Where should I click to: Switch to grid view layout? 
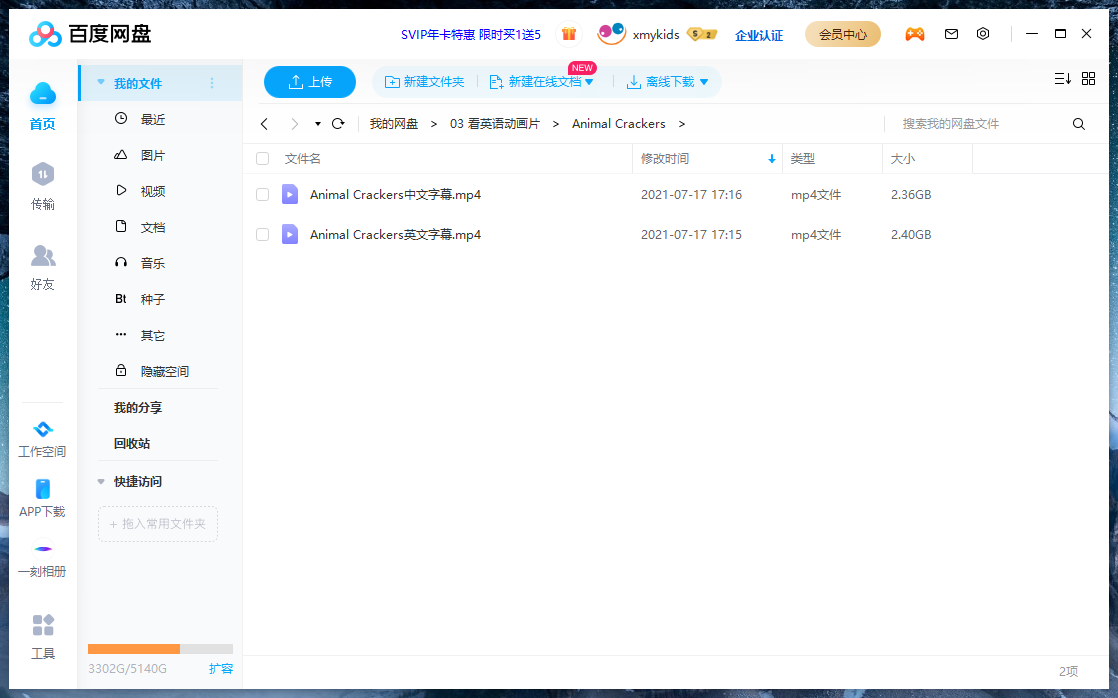(x=1088, y=78)
